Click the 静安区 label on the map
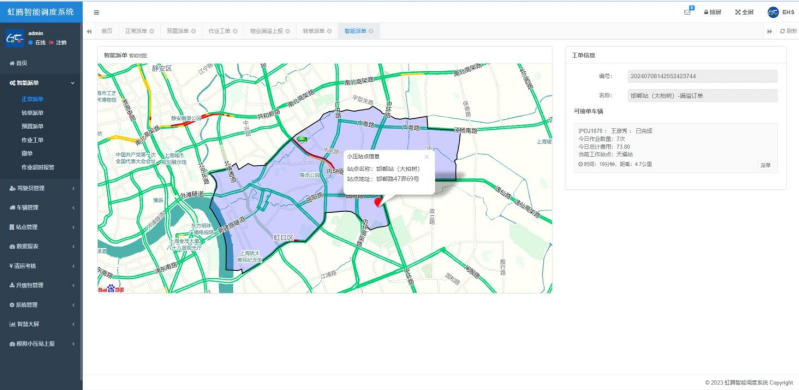Image resolution: width=799 pixels, height=390 pixels. 162,68
